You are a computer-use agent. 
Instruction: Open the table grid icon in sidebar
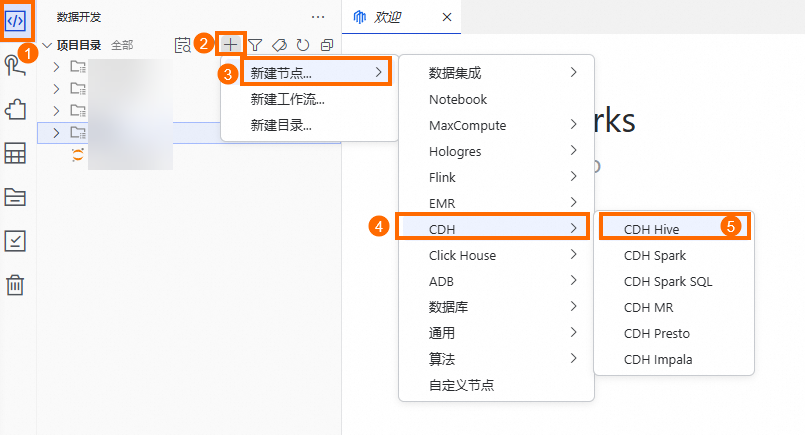(x=15, y=153)
